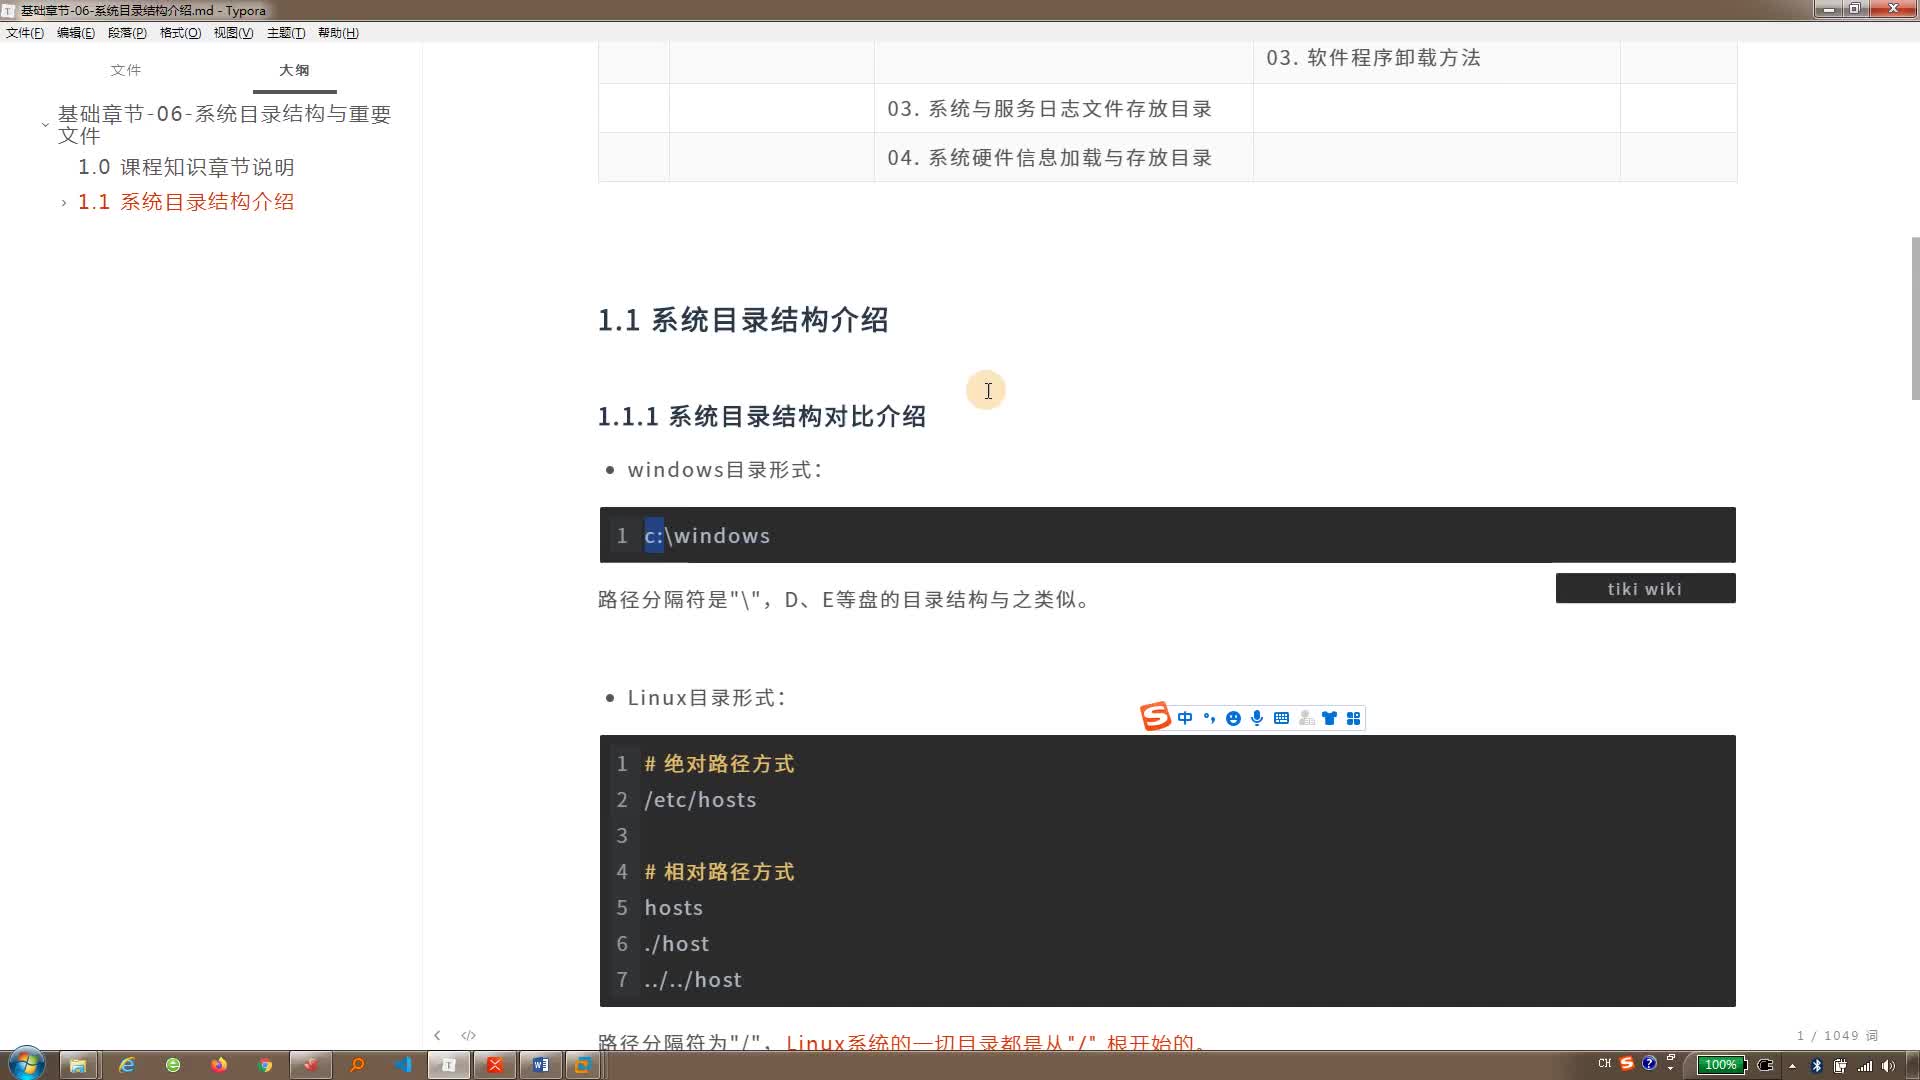The image size is (1920, 1080).
Task: Open the soft keyboard from Sogou toolbar
Action: pos(1281,718)
